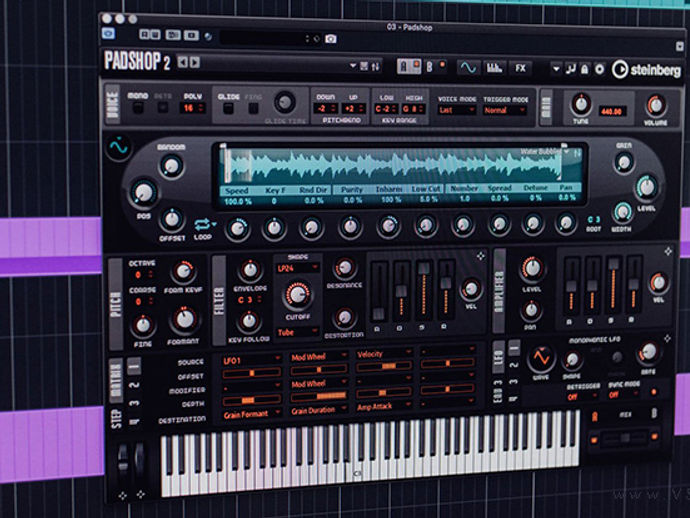This screenshot has height=518, width=690.
Task: Open the Retrigger Off dropdown
Action: (x=583, y=397)
